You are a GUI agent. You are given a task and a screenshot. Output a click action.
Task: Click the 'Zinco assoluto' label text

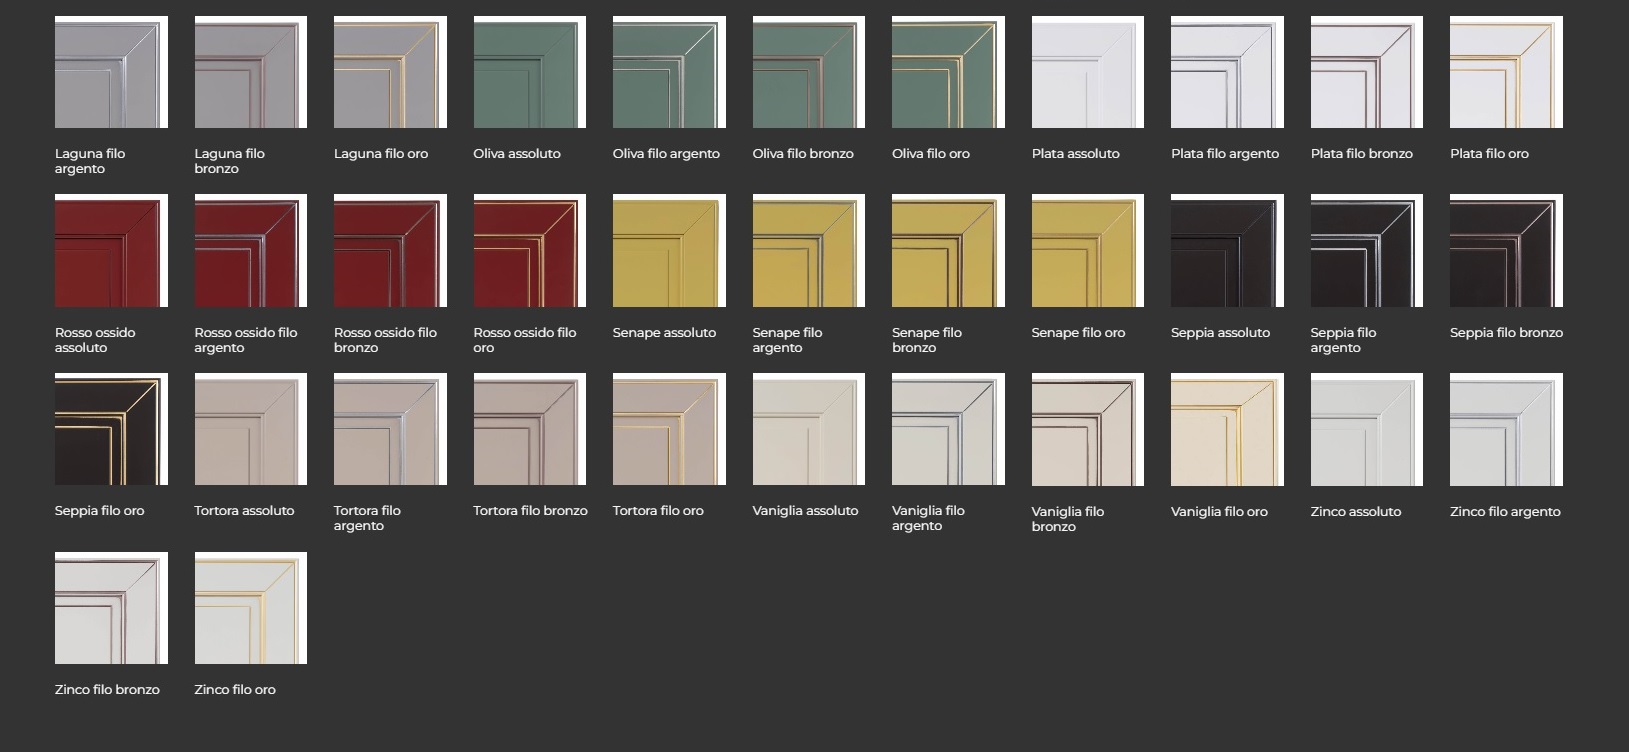click(1356, 512)
